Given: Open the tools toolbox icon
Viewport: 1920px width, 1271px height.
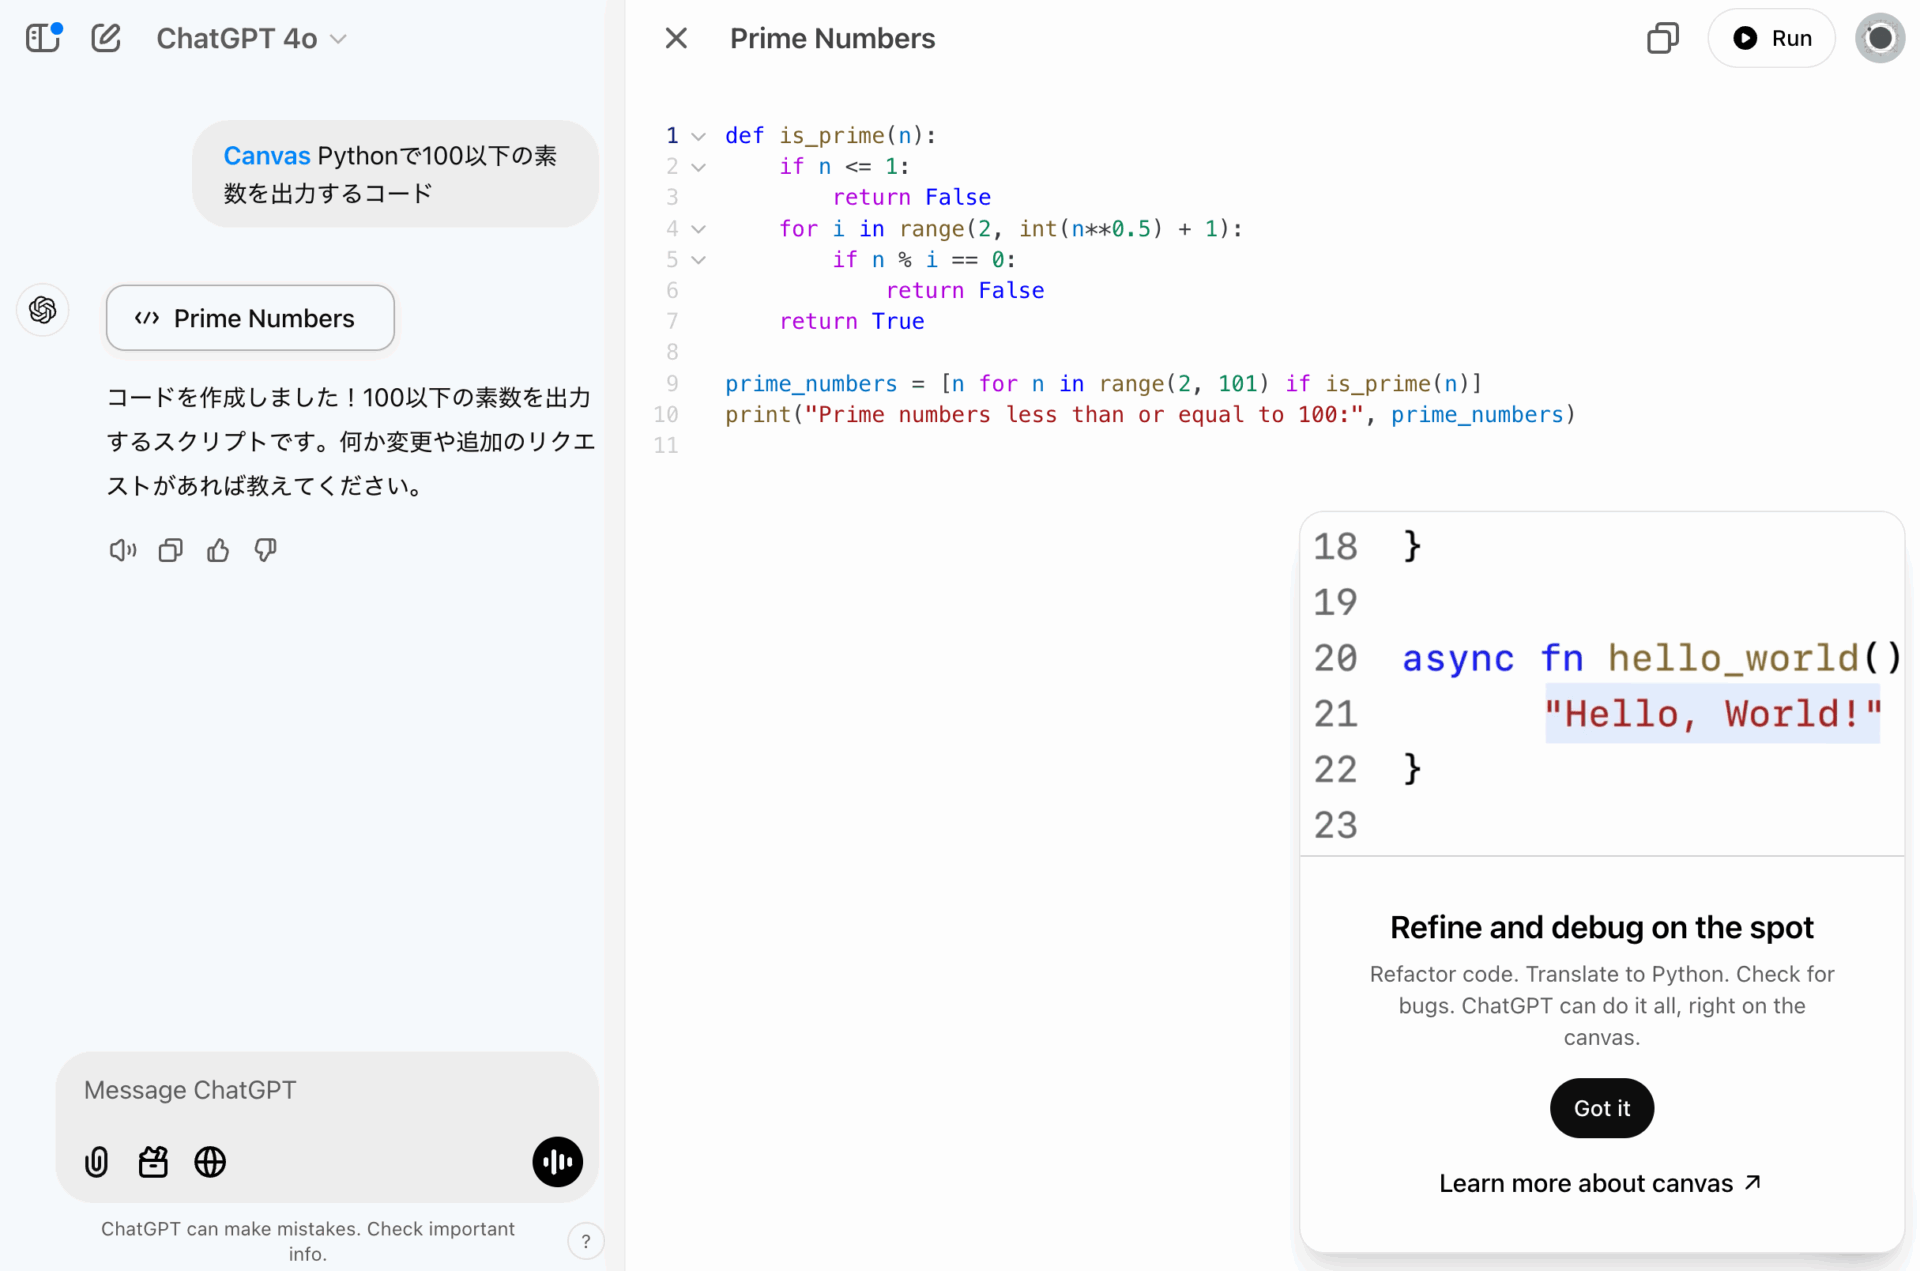Looking at the screenshot, I should pos(153,1161).
